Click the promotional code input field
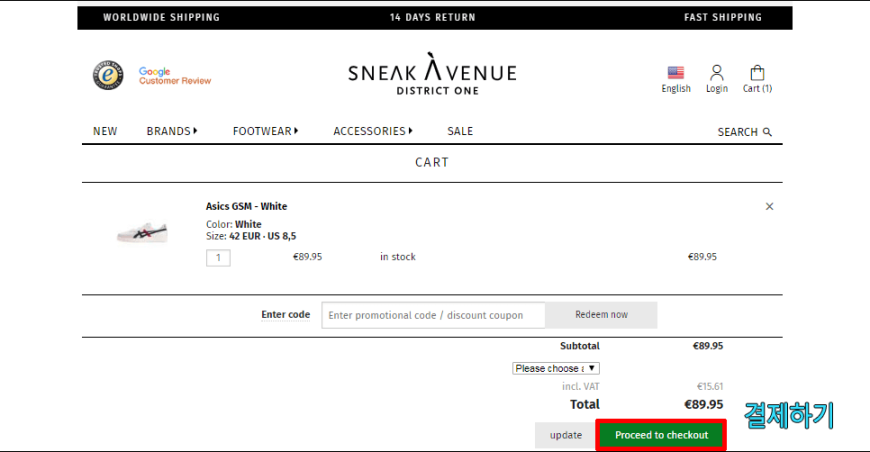Image resolution: width=870 pixels, height=452 pixels. [x=433, y=315]
